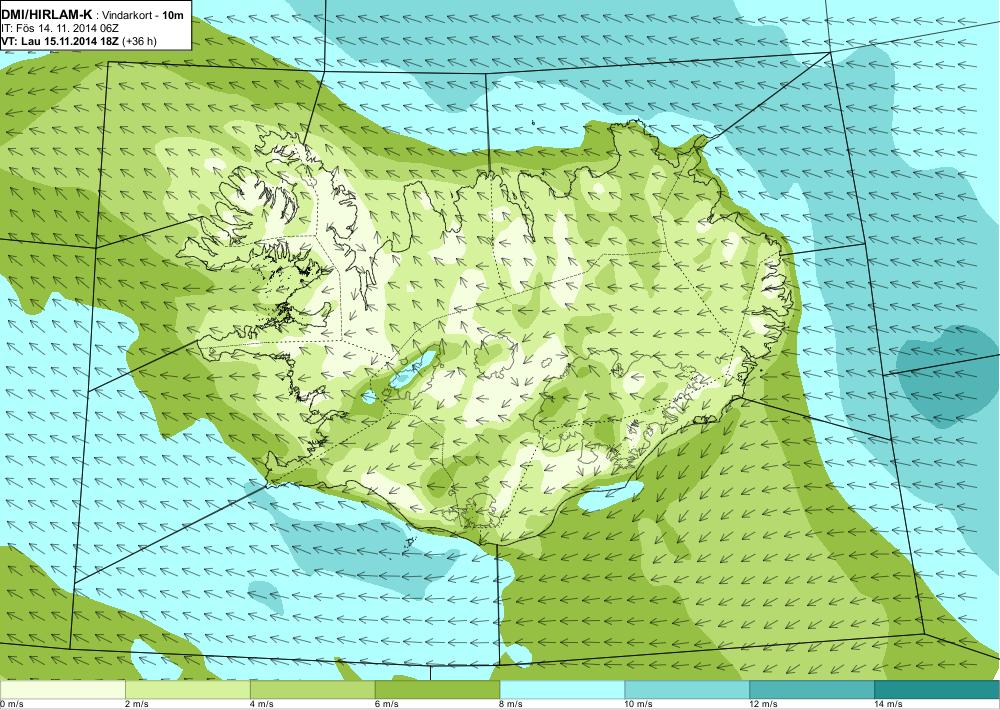This screenshot has width=1000, height=710.
Task: Click the 6–8 m/s dark green swatch
Action: pos(438,690)
